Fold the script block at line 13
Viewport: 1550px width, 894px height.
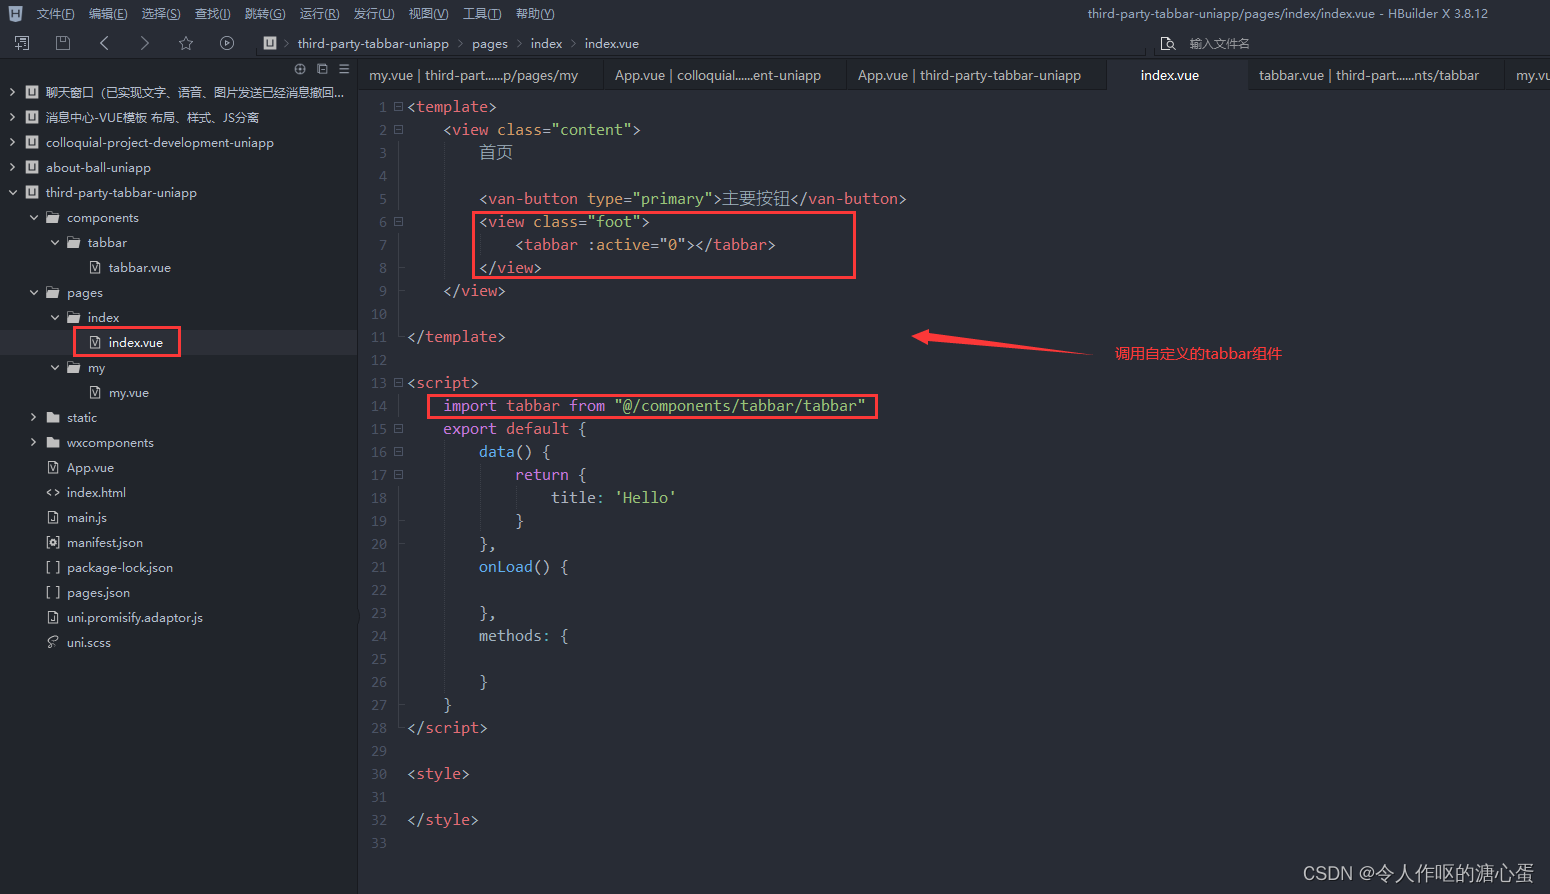(398, 382)
